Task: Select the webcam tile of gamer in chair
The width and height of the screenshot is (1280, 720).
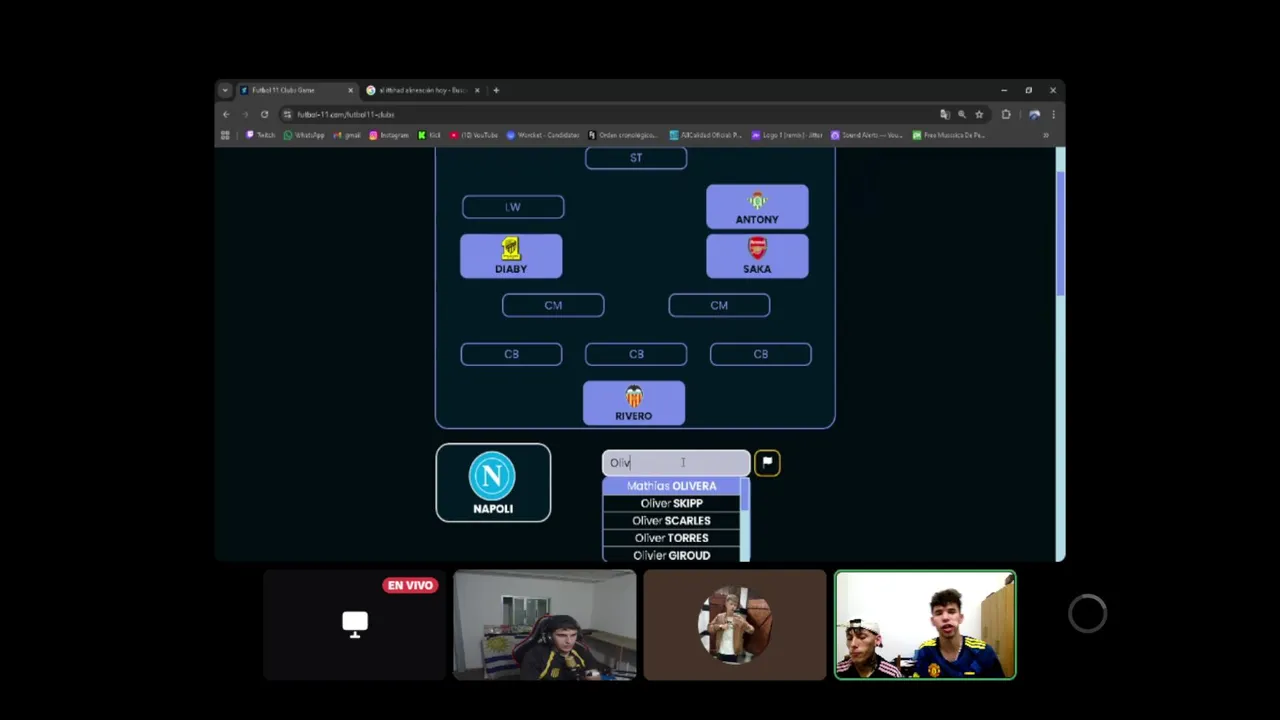Action: tap(545, 625)
